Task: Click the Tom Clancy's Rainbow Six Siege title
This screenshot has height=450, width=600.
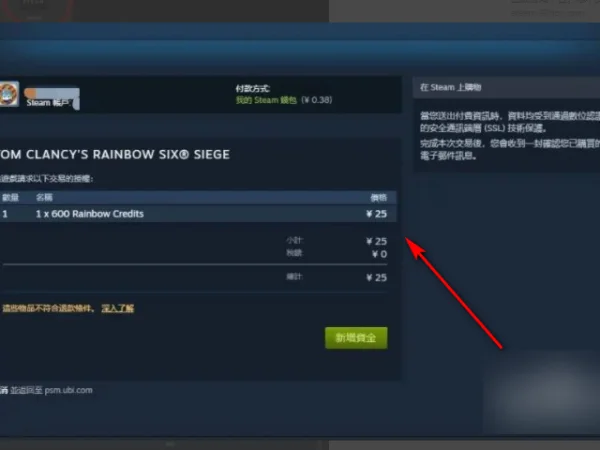Action: (115, 155)
